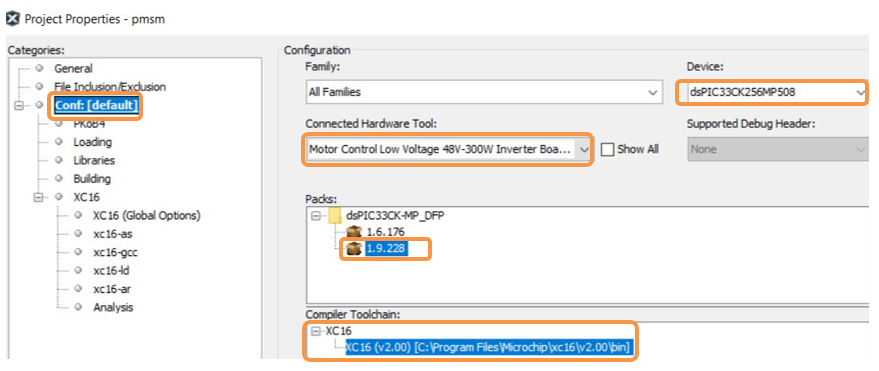Image resolution: width=879 pixels, height=371 pixels.
Task: Select the xc16-ld options
Action: (112, 271)
